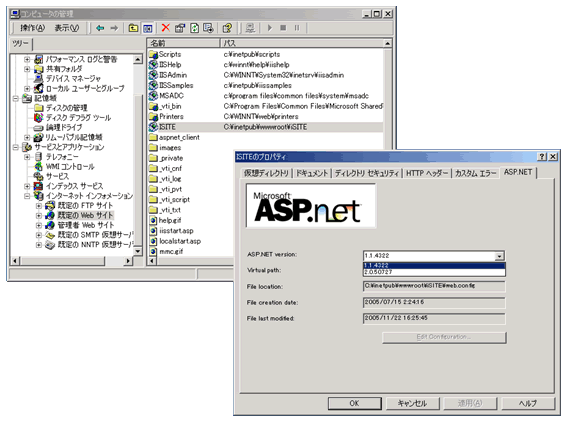This screenshot has height=425, width=569.
Task: Collapse the サービスとアプリケーション node
Action: tap(16, 147)
